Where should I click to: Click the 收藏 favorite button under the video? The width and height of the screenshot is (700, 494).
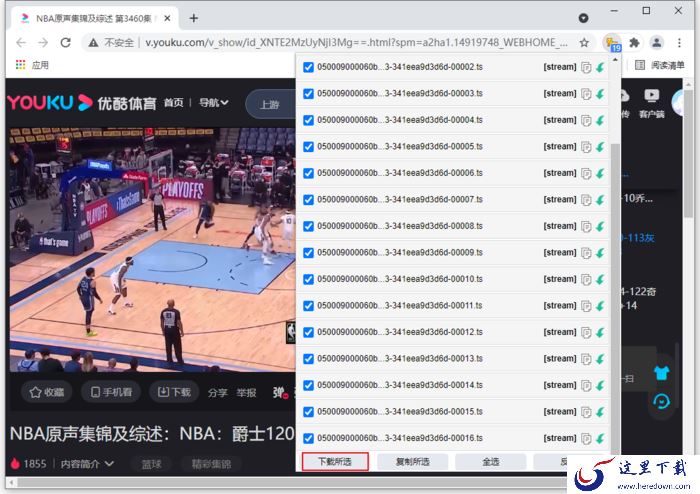[46, 392]
